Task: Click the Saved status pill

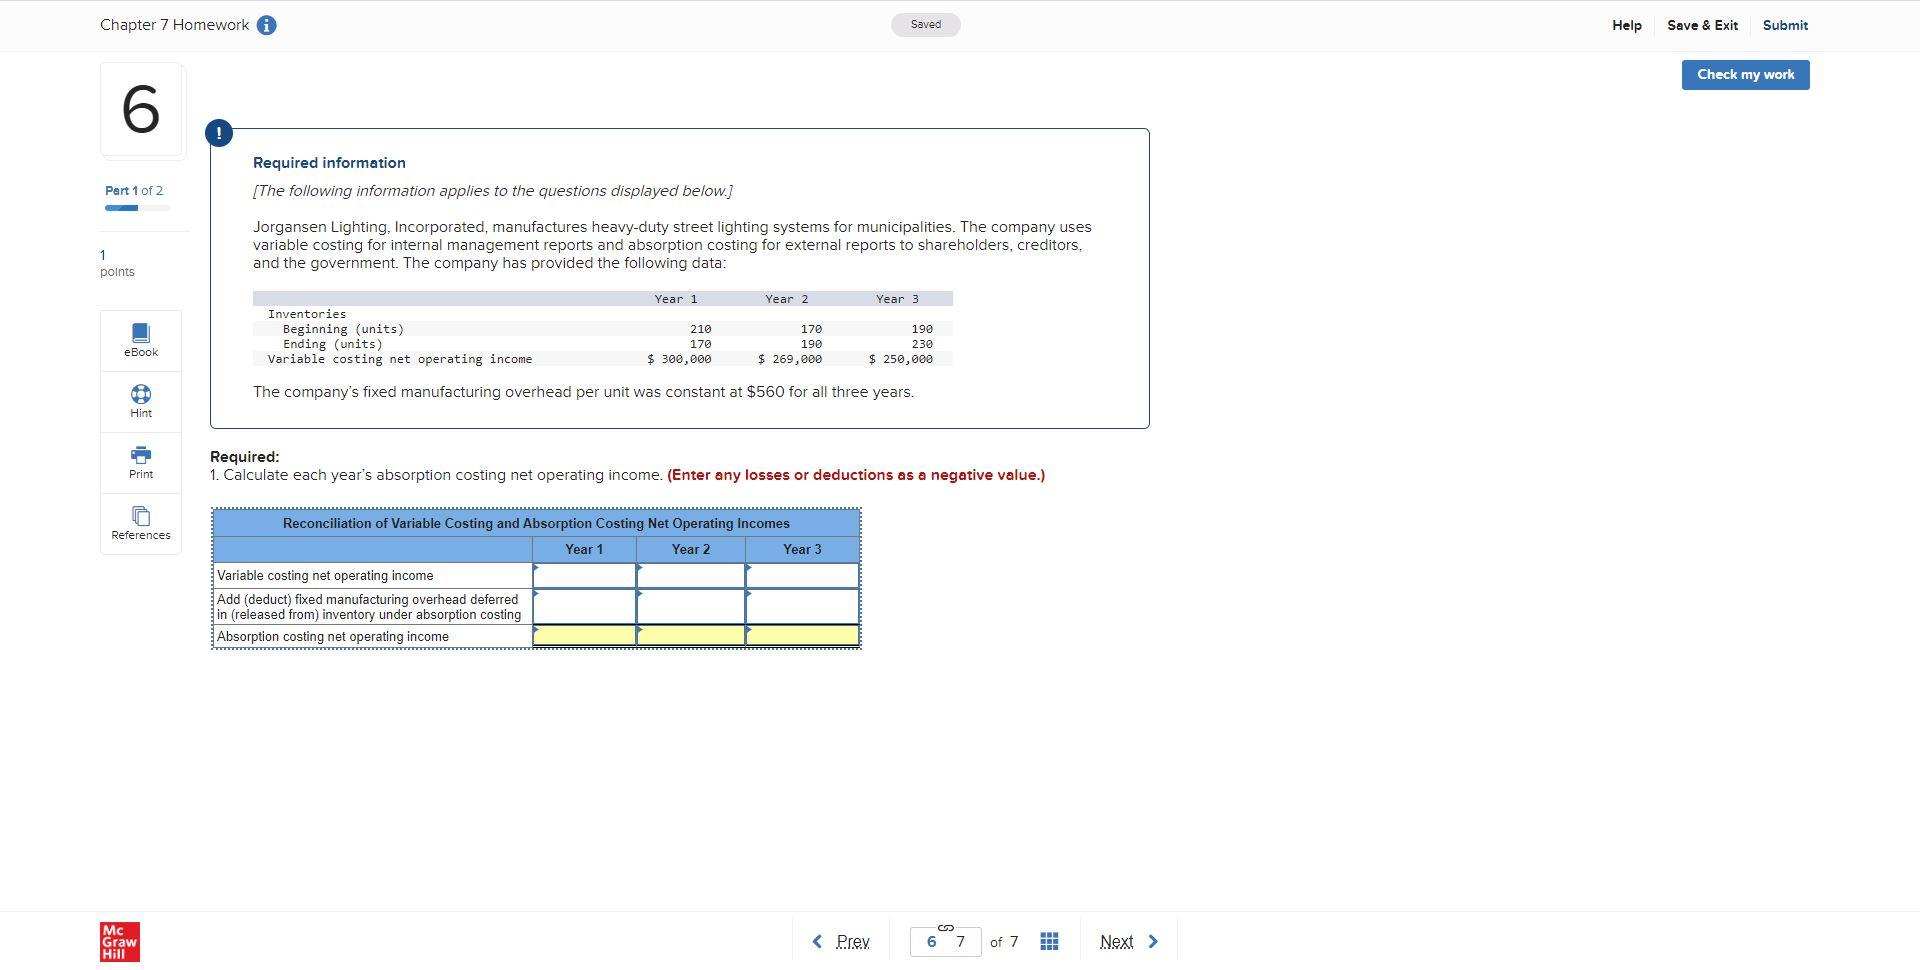Action: click(x=925, y=24)
